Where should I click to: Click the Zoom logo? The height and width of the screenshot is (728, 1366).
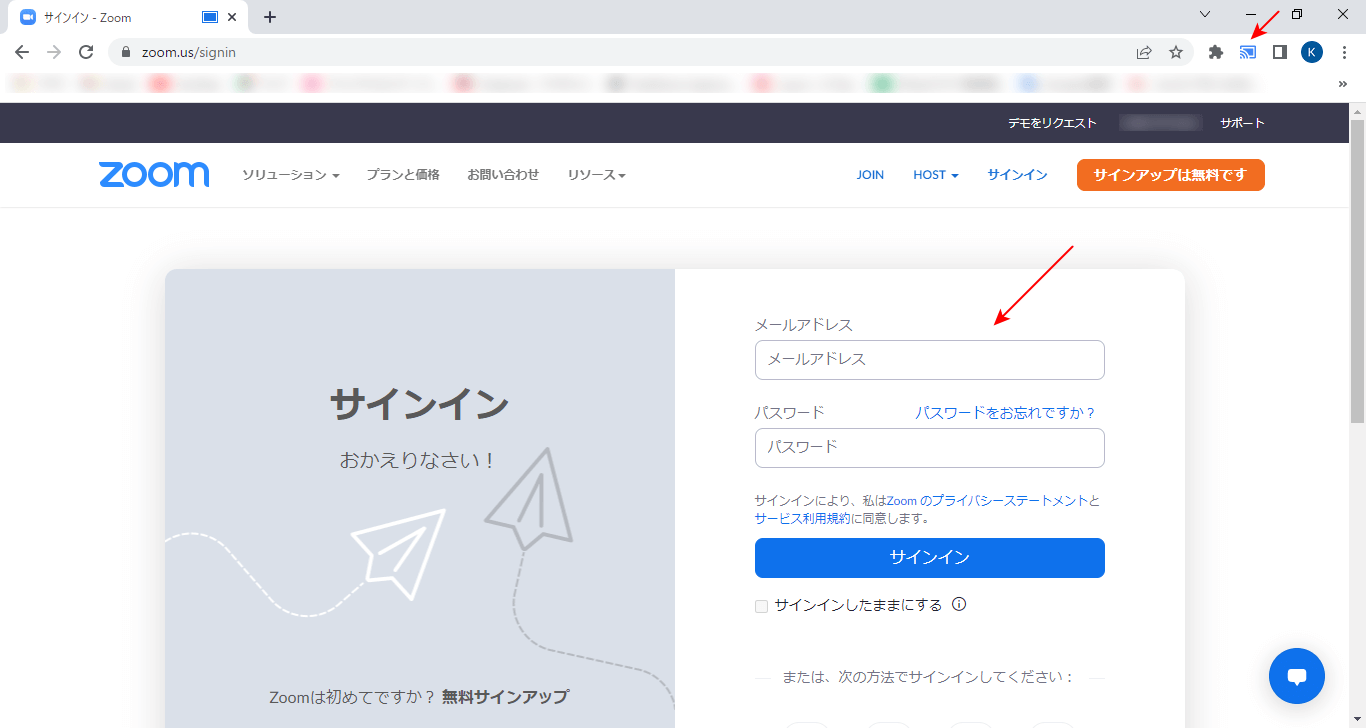click(154, 174)
